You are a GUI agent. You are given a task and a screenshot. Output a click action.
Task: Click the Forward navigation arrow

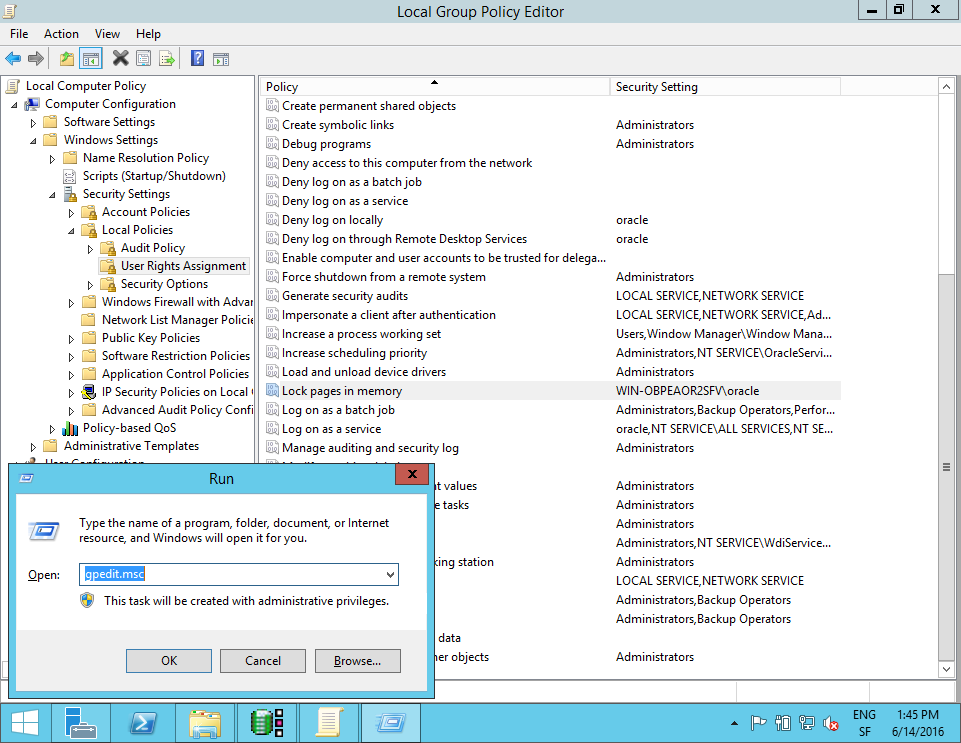point(34,58)
